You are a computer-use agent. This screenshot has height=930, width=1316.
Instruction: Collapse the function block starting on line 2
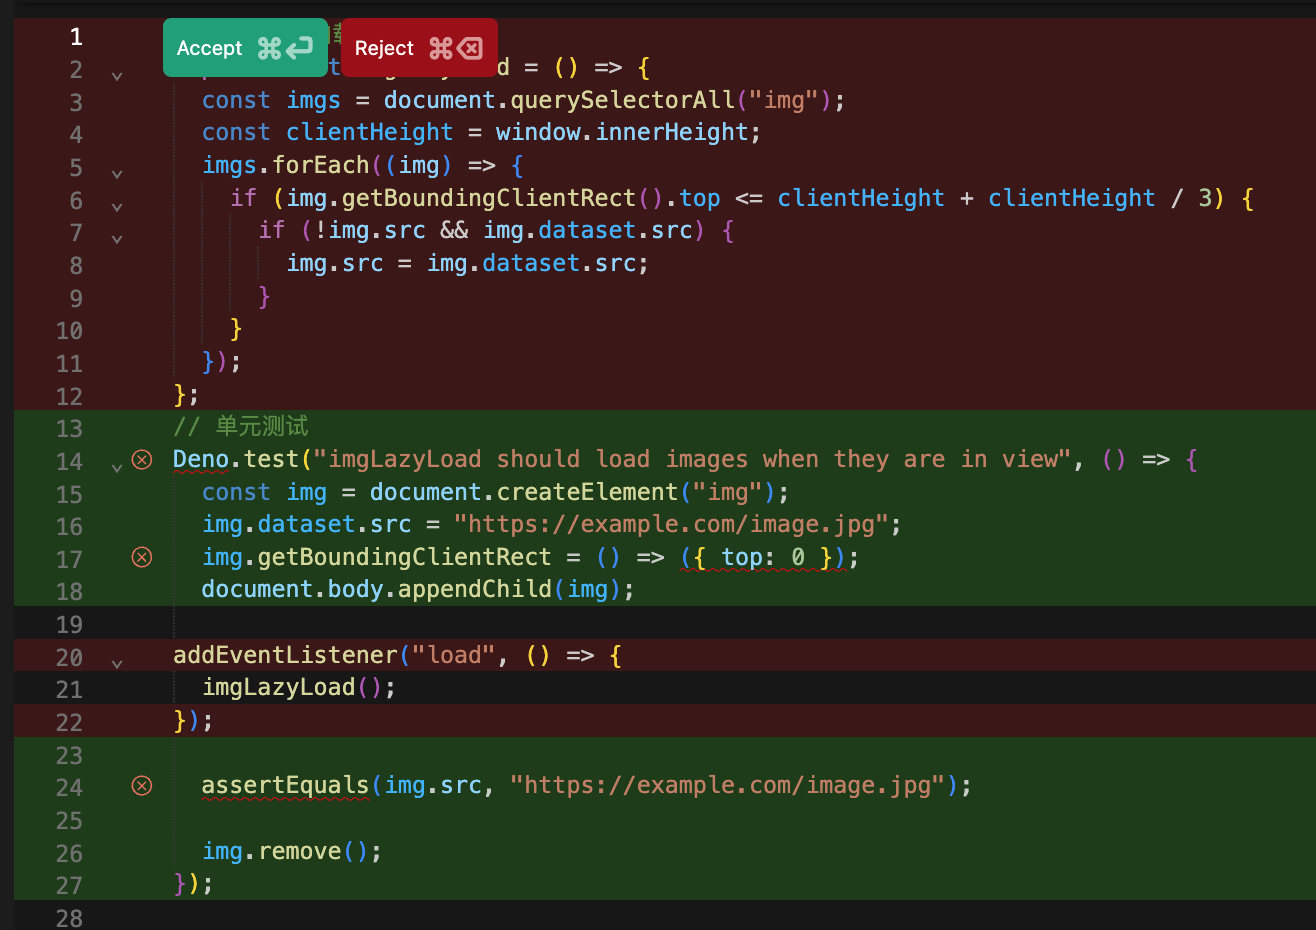click(x=117, y=76)
